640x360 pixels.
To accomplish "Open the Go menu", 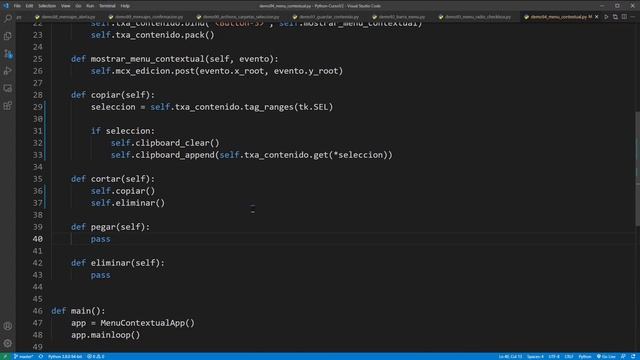I will pos(78,6).
